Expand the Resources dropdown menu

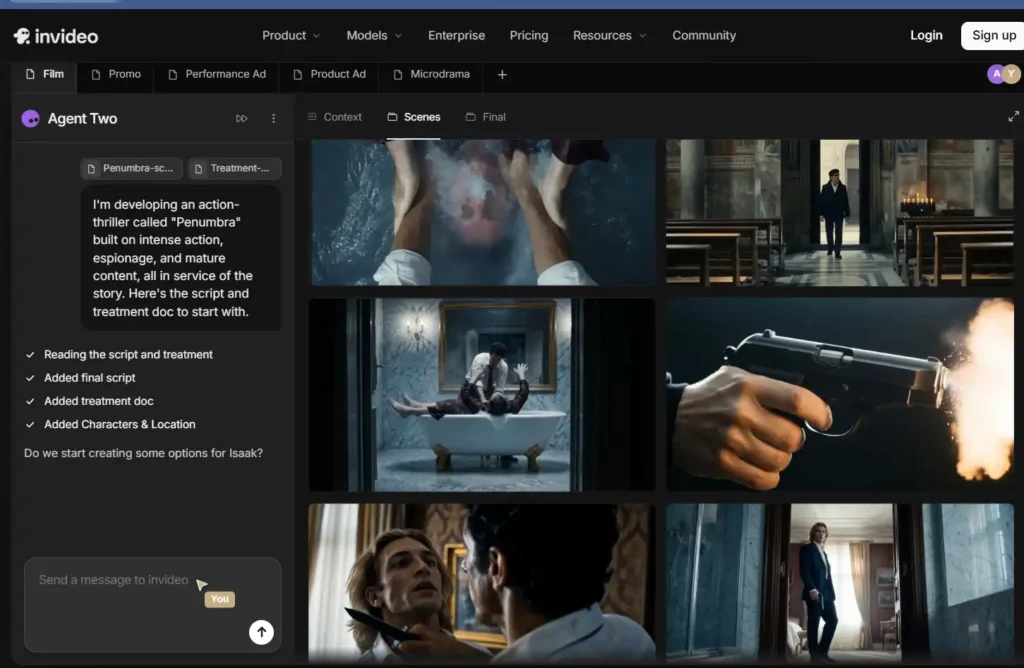tap(609, 35)
